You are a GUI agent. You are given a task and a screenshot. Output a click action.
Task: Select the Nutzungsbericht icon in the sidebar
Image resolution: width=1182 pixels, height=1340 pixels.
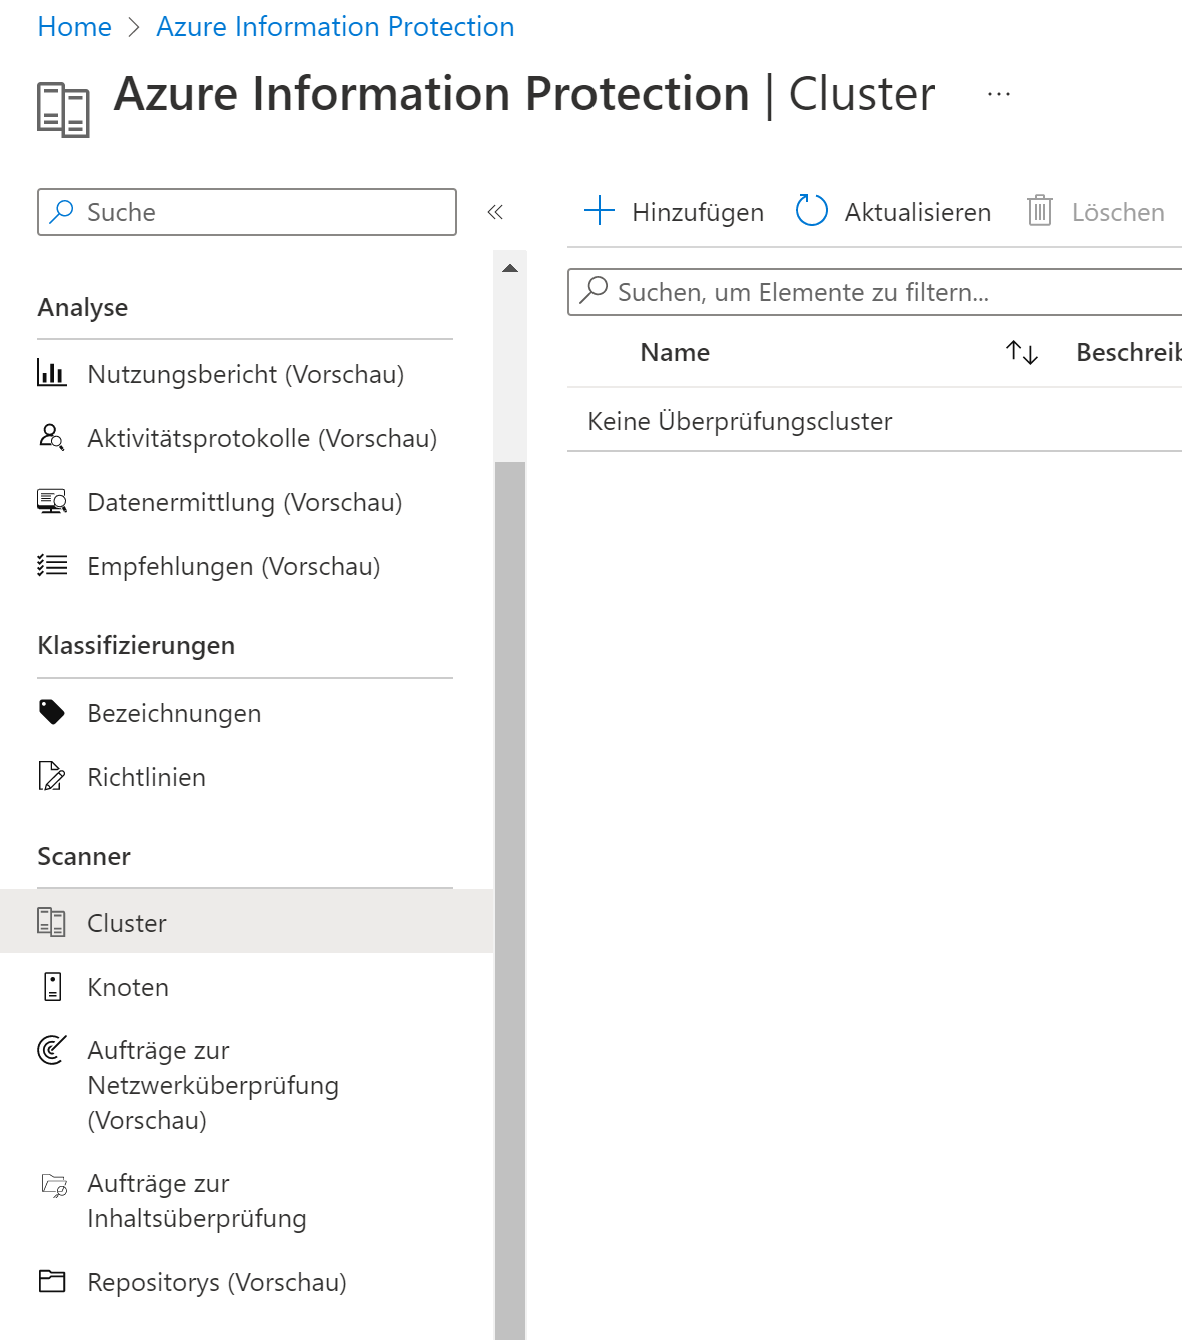pyautogui.click(x=50, y=373)
